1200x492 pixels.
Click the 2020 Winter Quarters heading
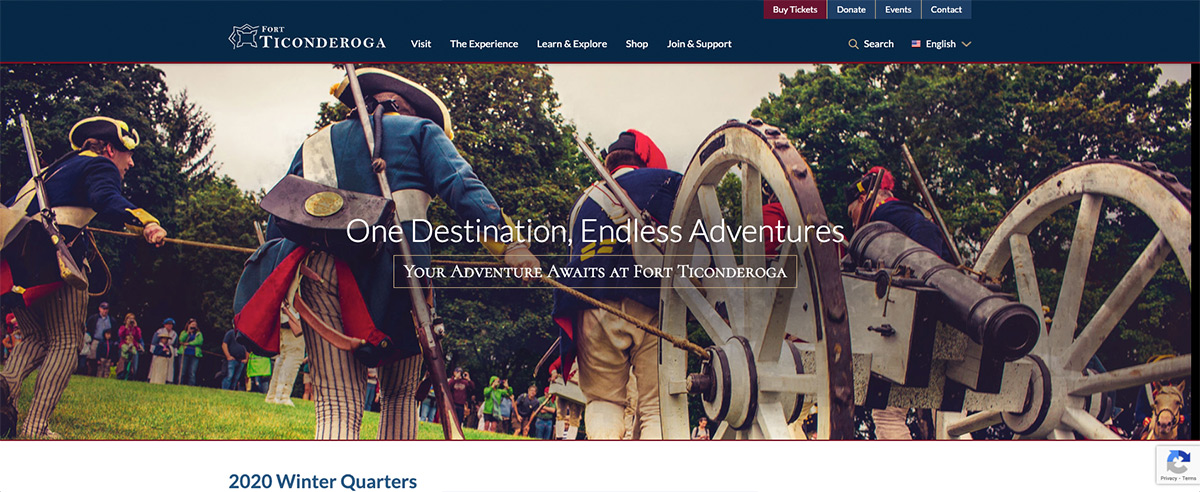tap(323, 482)
